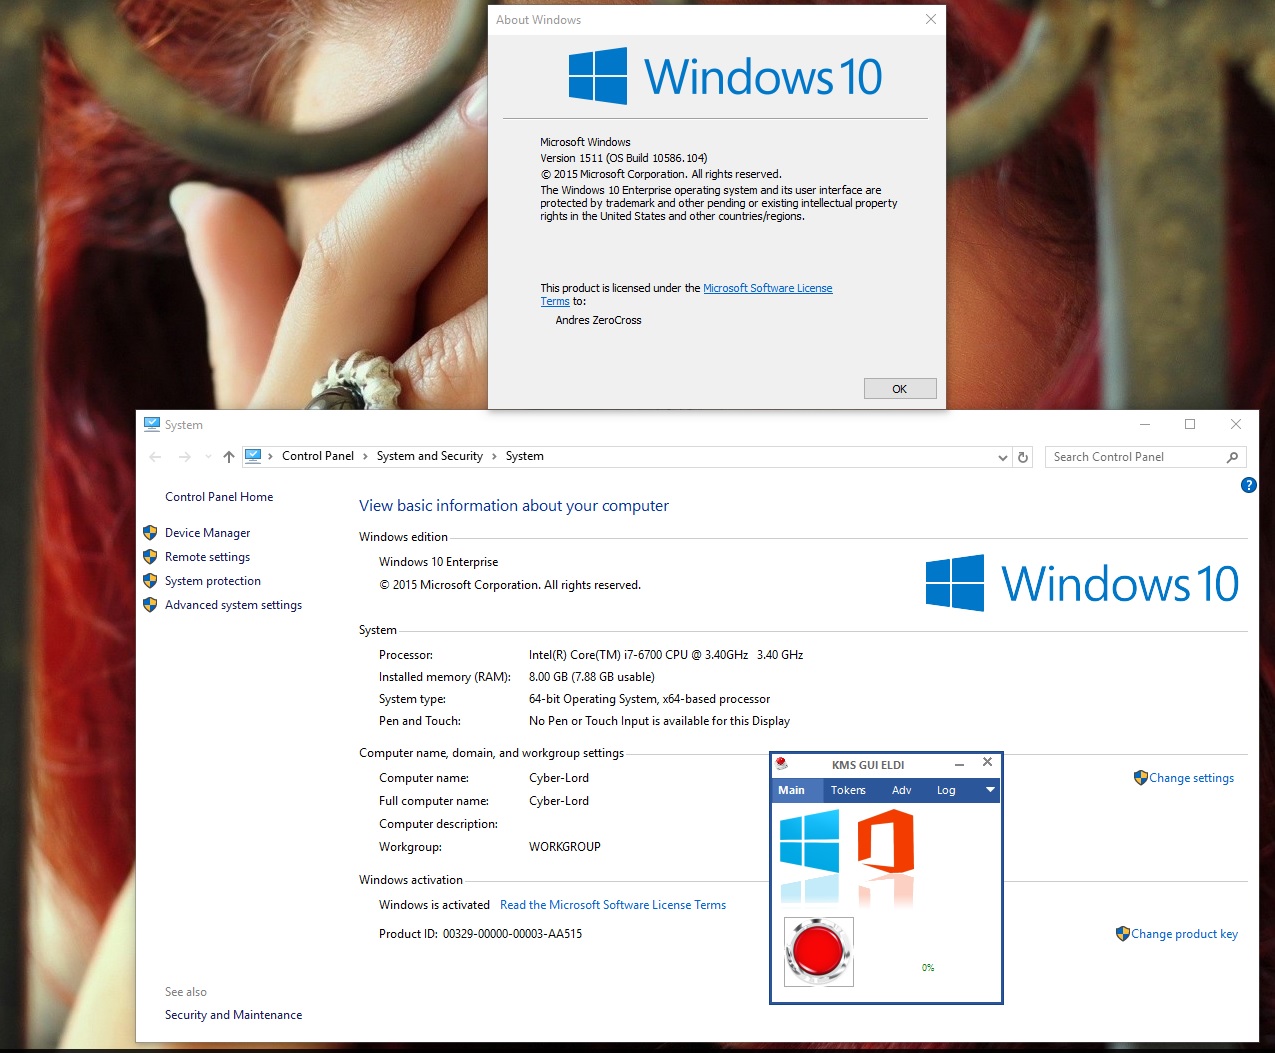
Task: Open recent locations dropdown chevron
Action: (208, 457)
